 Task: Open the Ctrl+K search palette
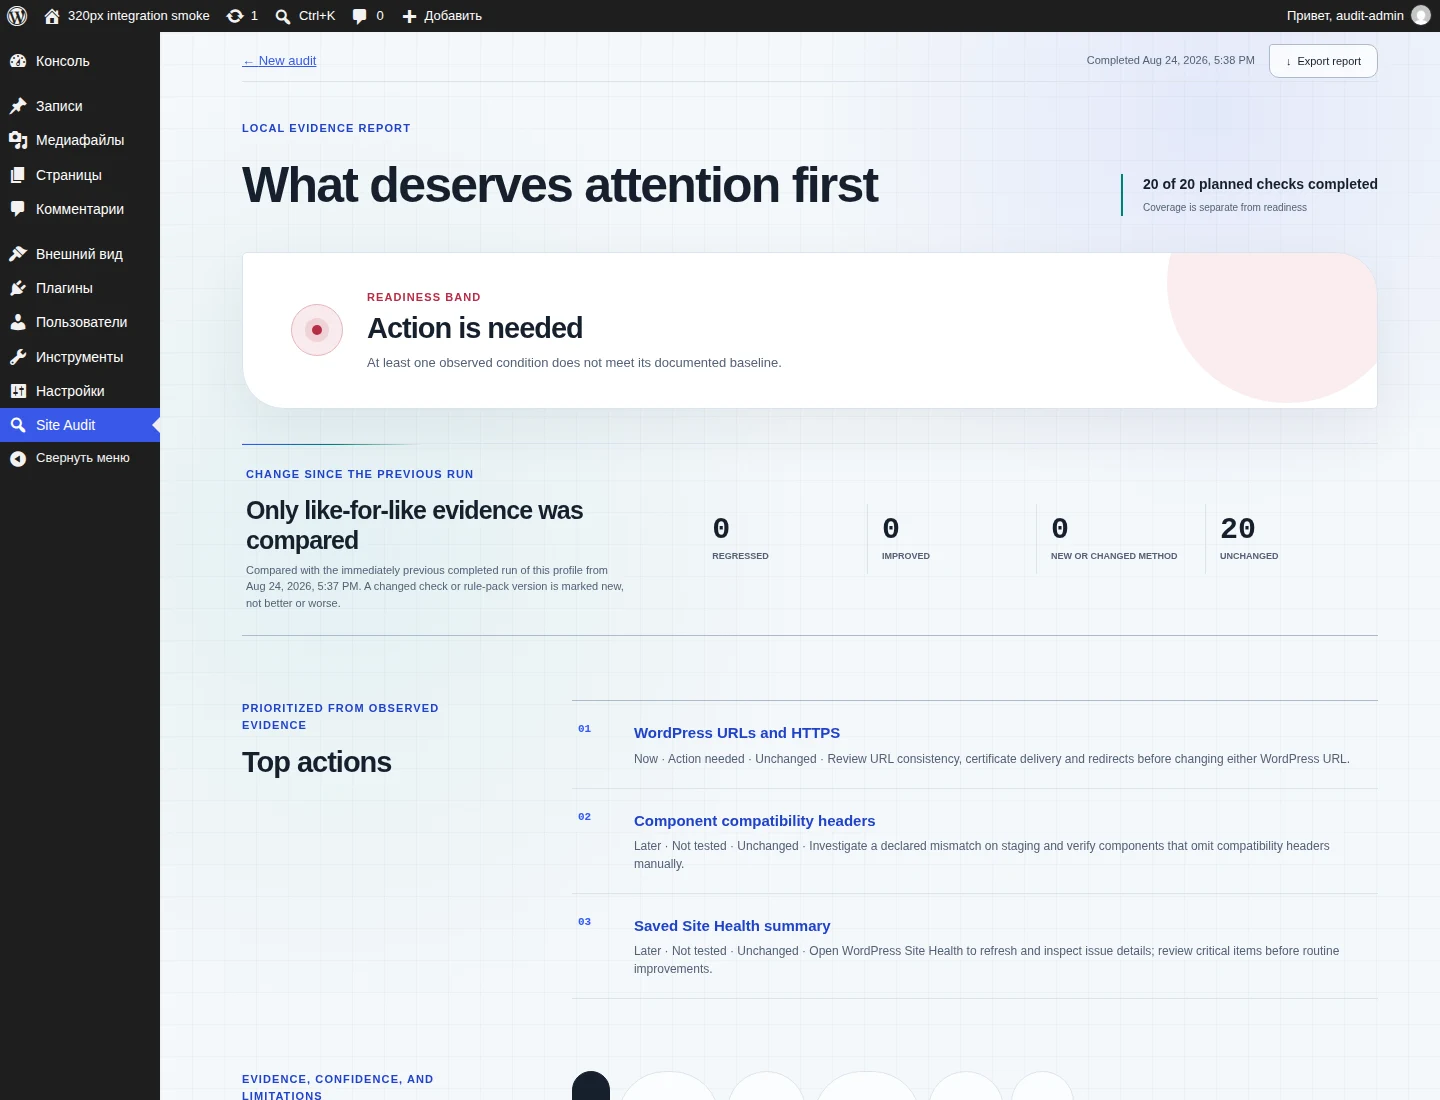point(305,16)
